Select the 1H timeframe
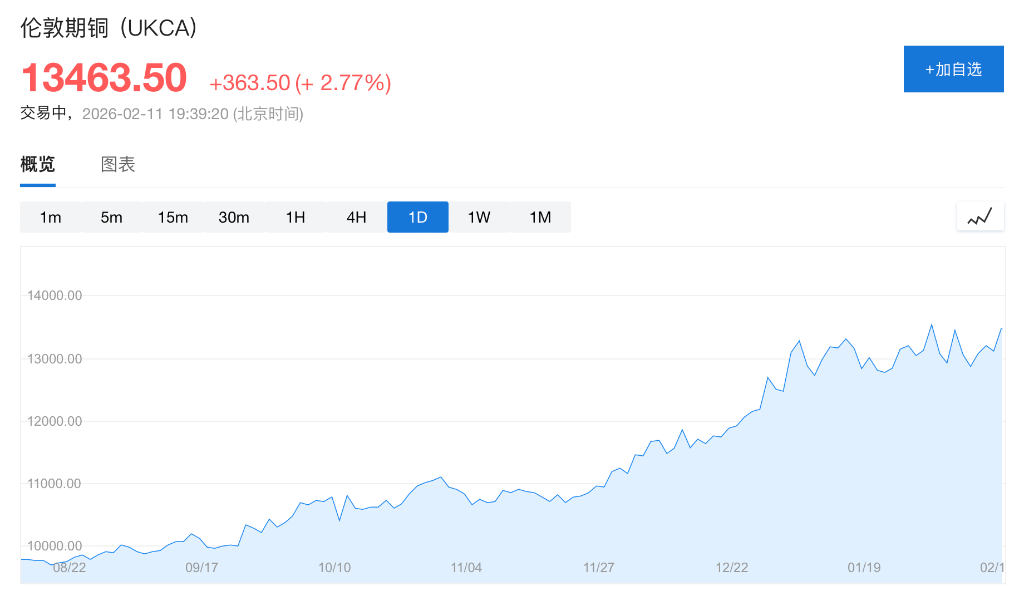The width and height of the screenshot is (1024, 599). [x=294, y=216]
